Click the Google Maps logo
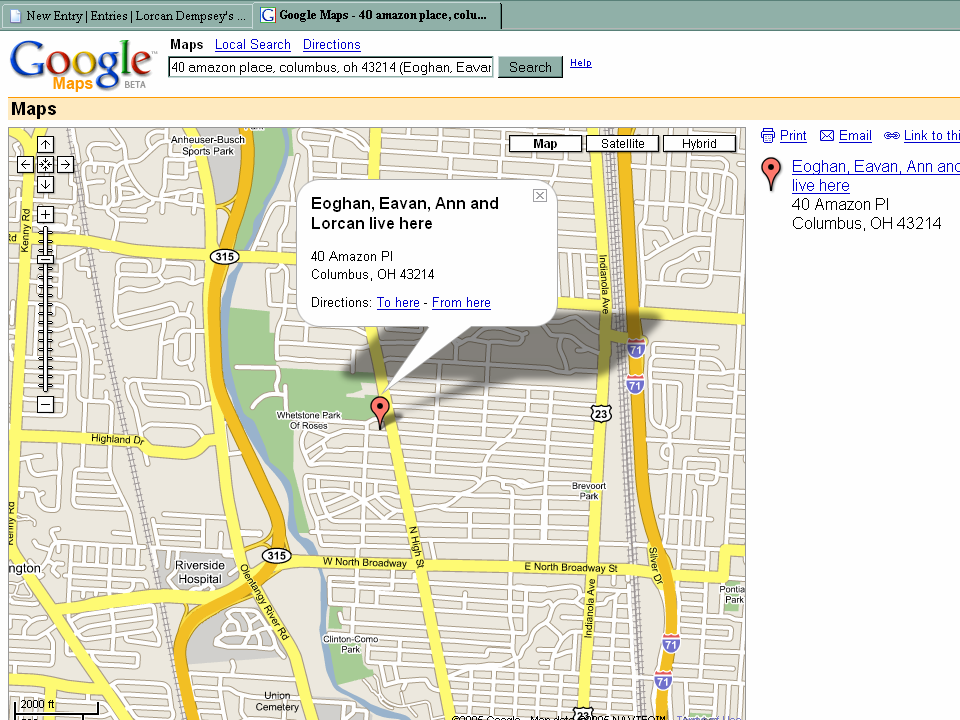Screen dimensions: 960x720 tap(81, 65)
